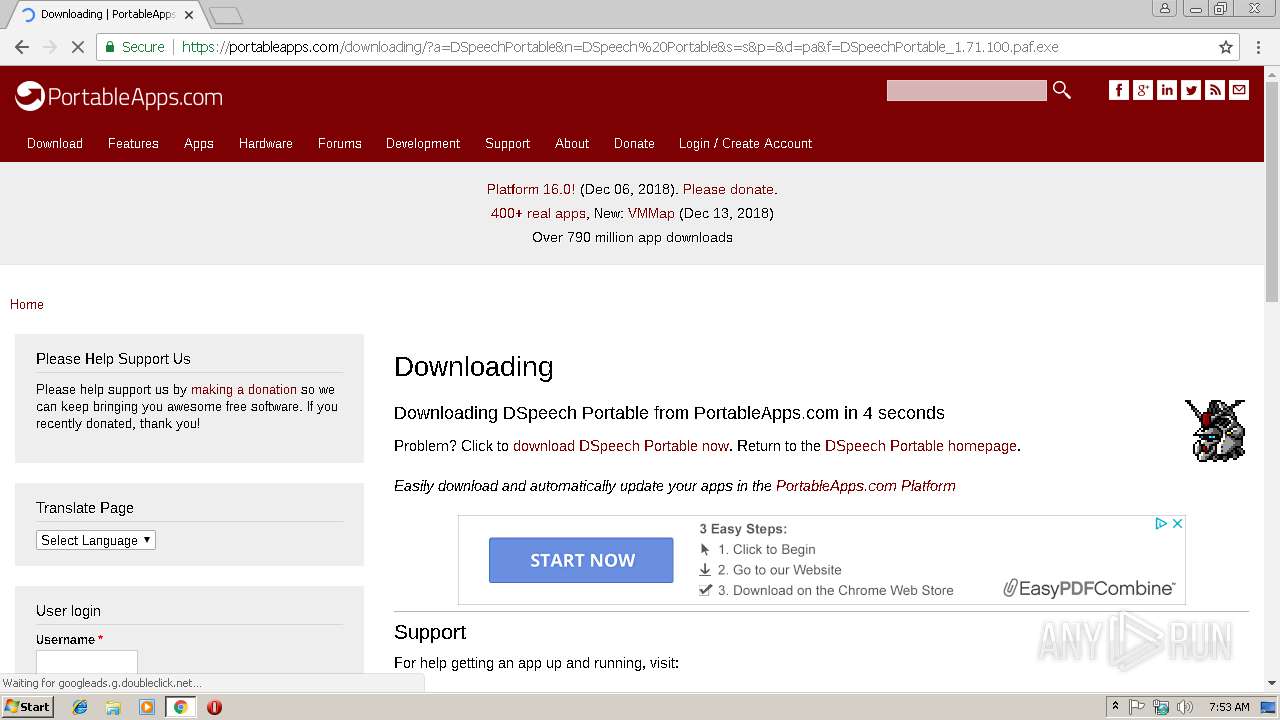Screen dimensions: 1280x720
Task: Open the Download menu item
Action: (55, 143)
